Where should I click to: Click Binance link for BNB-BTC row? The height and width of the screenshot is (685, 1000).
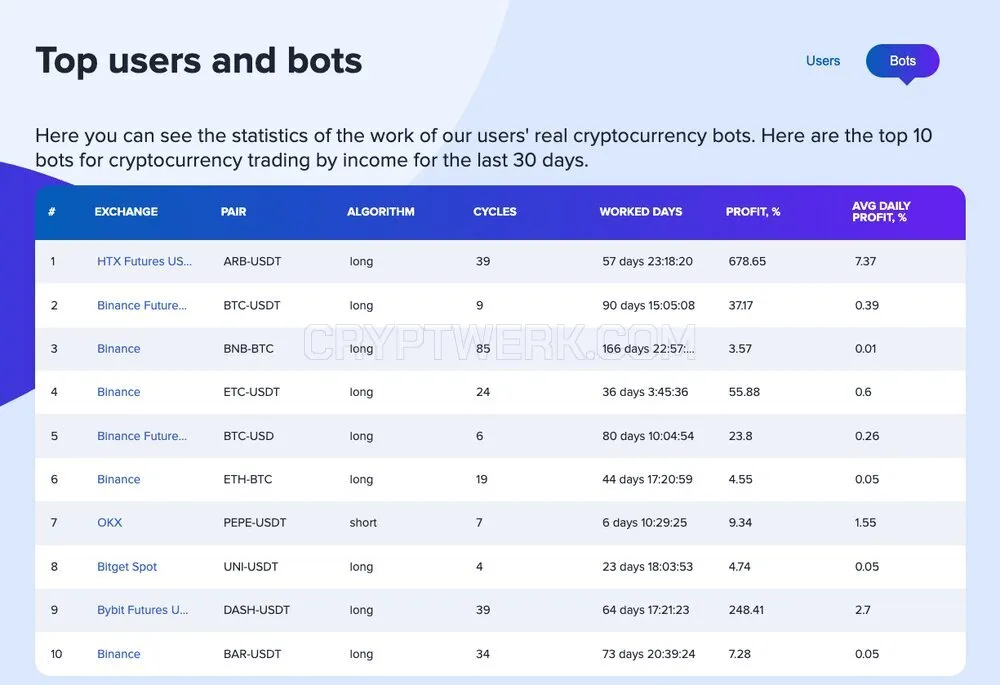(x=119, y=349)
